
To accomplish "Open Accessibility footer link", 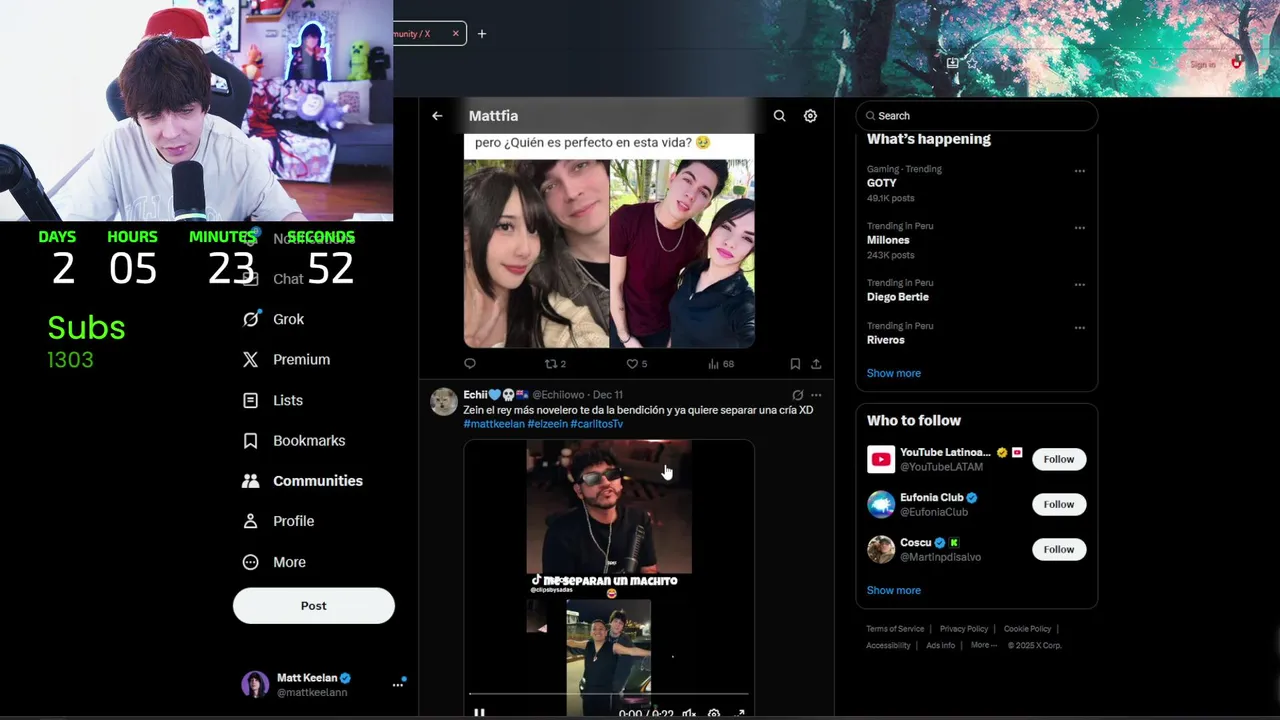I will click(888, 645).
